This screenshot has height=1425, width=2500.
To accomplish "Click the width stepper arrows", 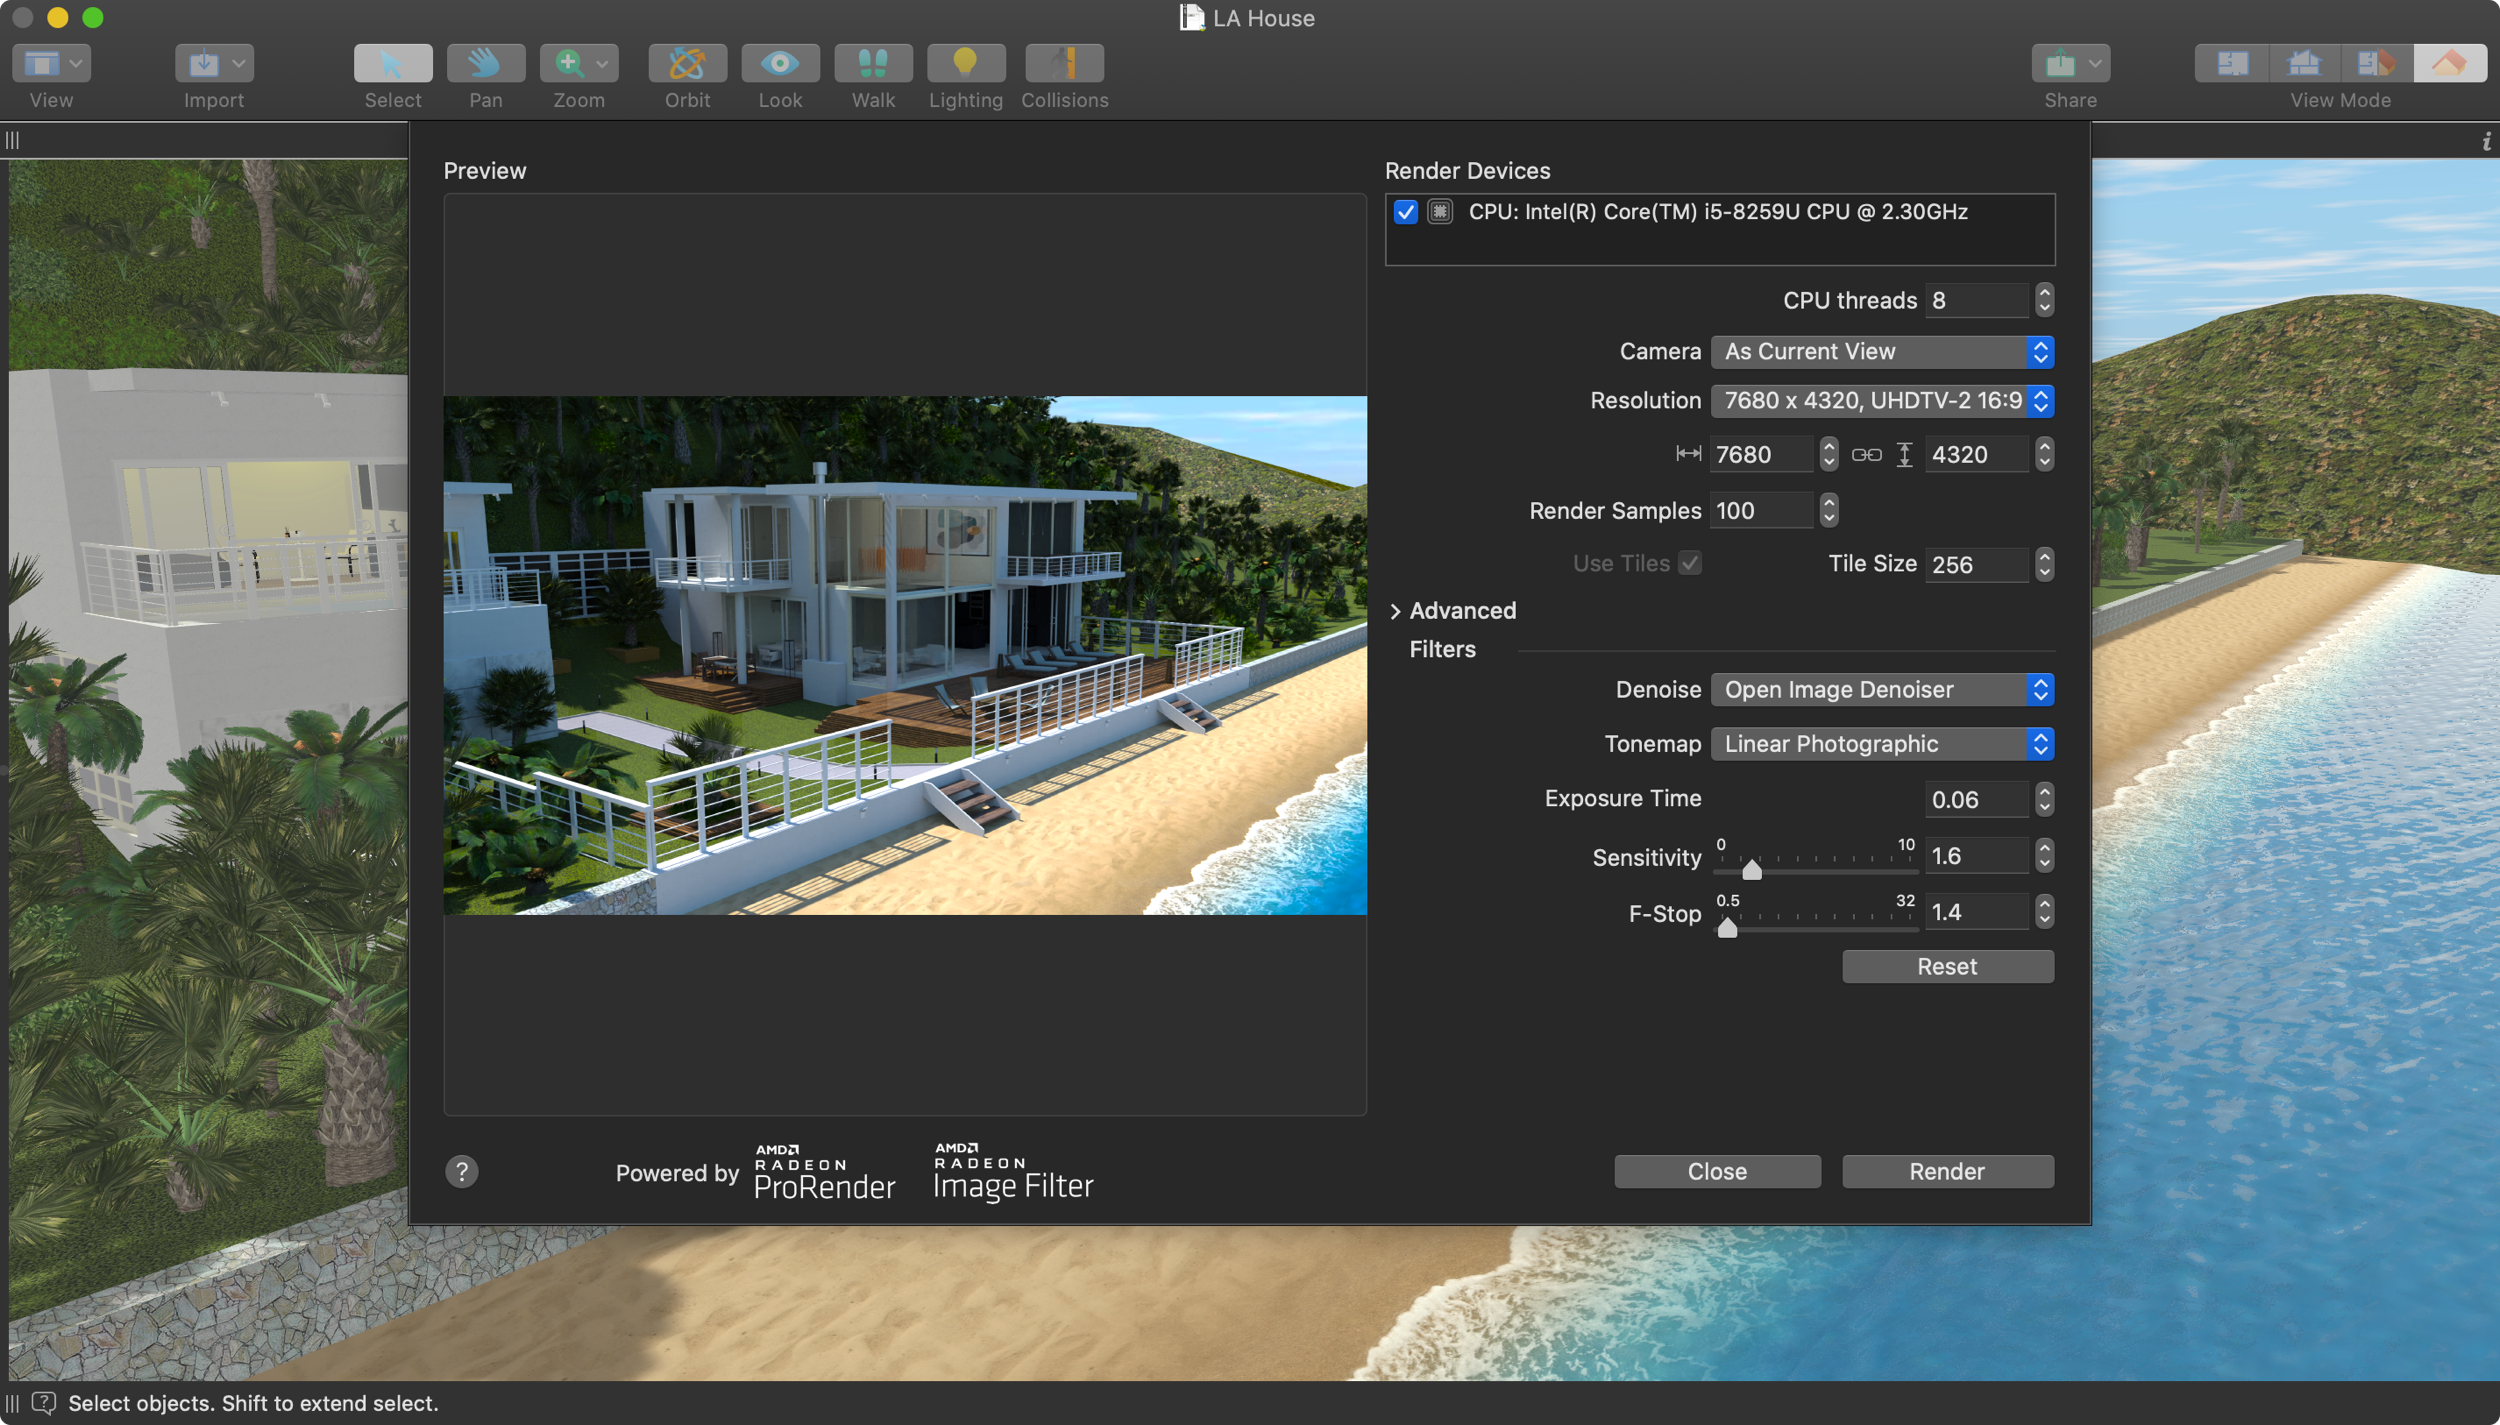I will pos(1828,454).
